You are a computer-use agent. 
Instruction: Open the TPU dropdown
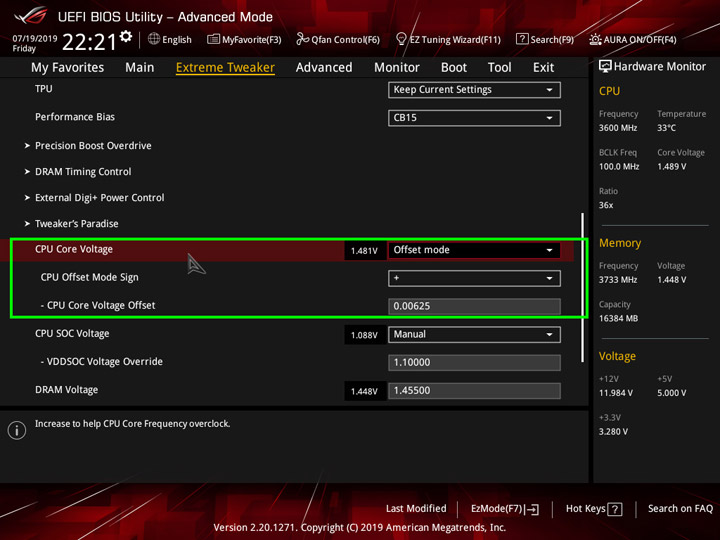click(x=474, y=90)
